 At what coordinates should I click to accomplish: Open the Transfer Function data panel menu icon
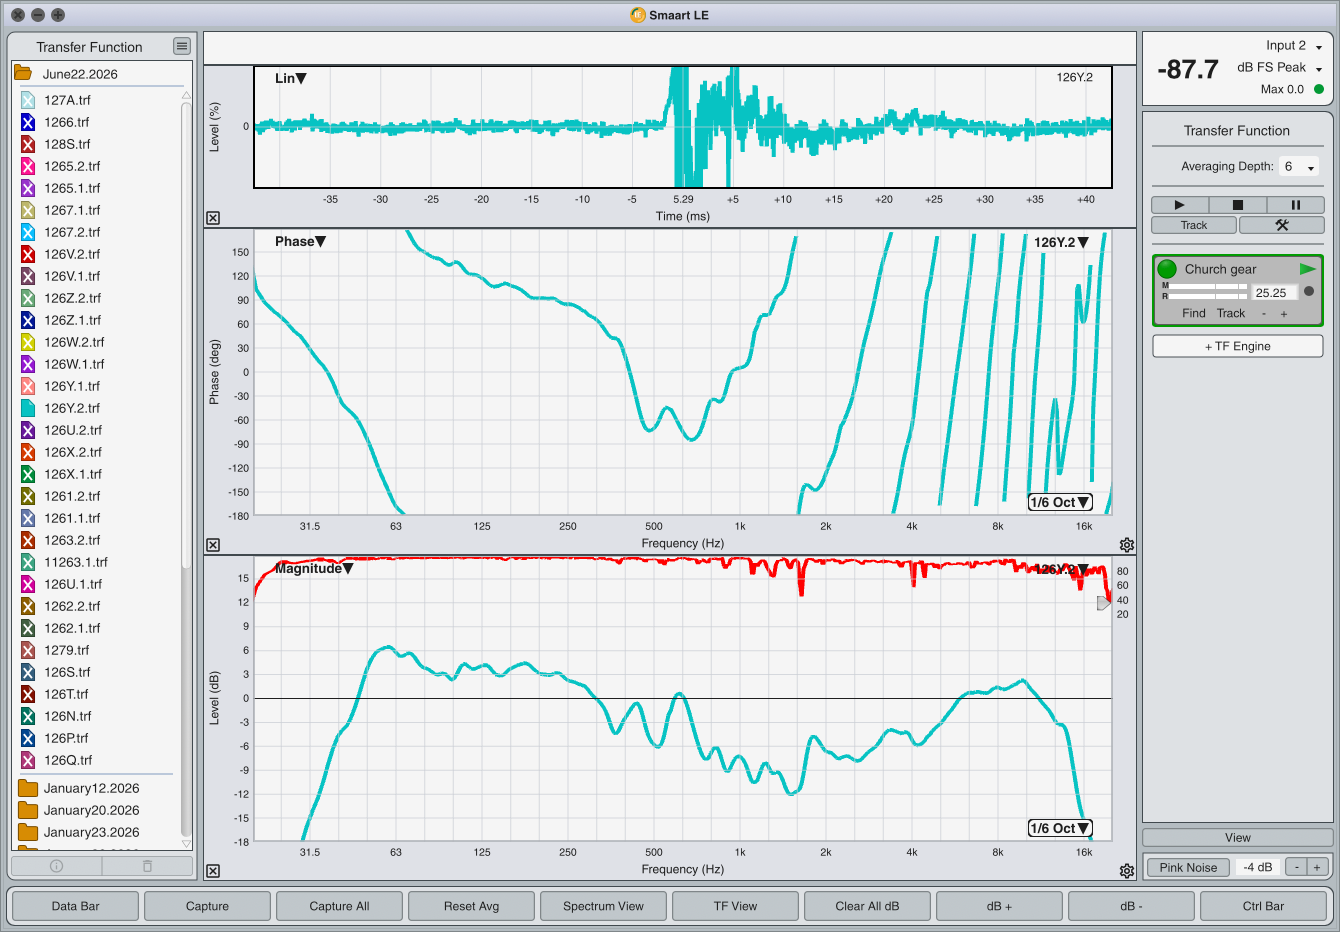[181, 46]
